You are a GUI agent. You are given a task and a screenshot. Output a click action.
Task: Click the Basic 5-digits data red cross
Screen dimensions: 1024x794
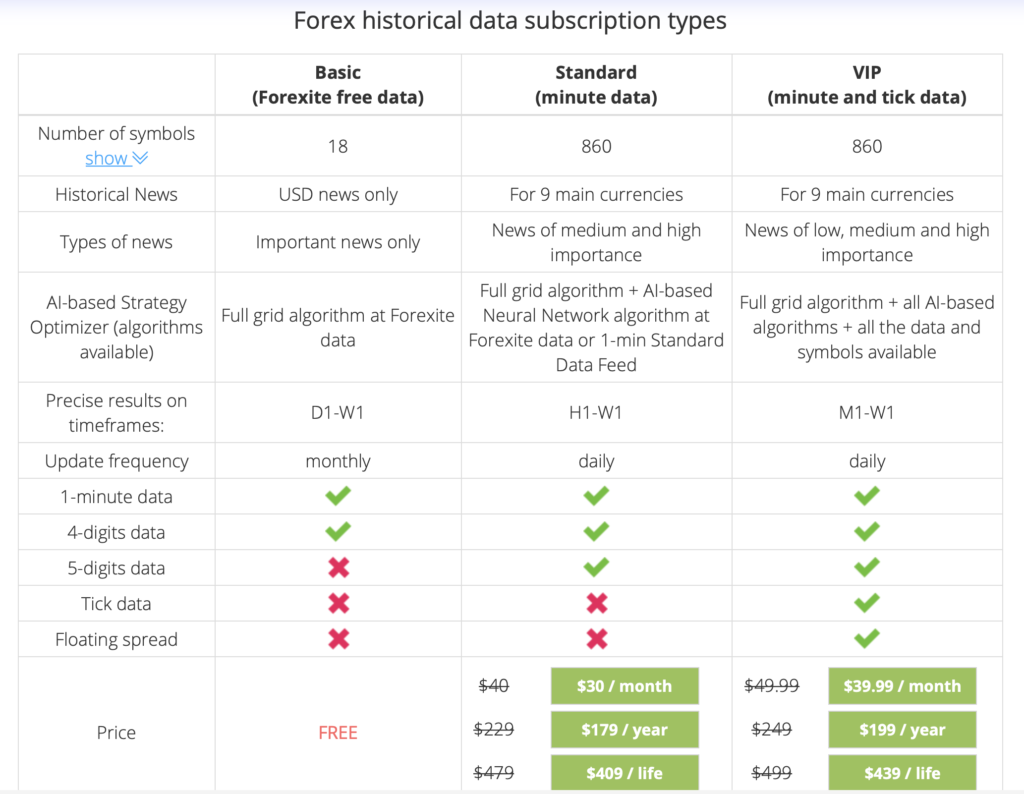(338, 567)
